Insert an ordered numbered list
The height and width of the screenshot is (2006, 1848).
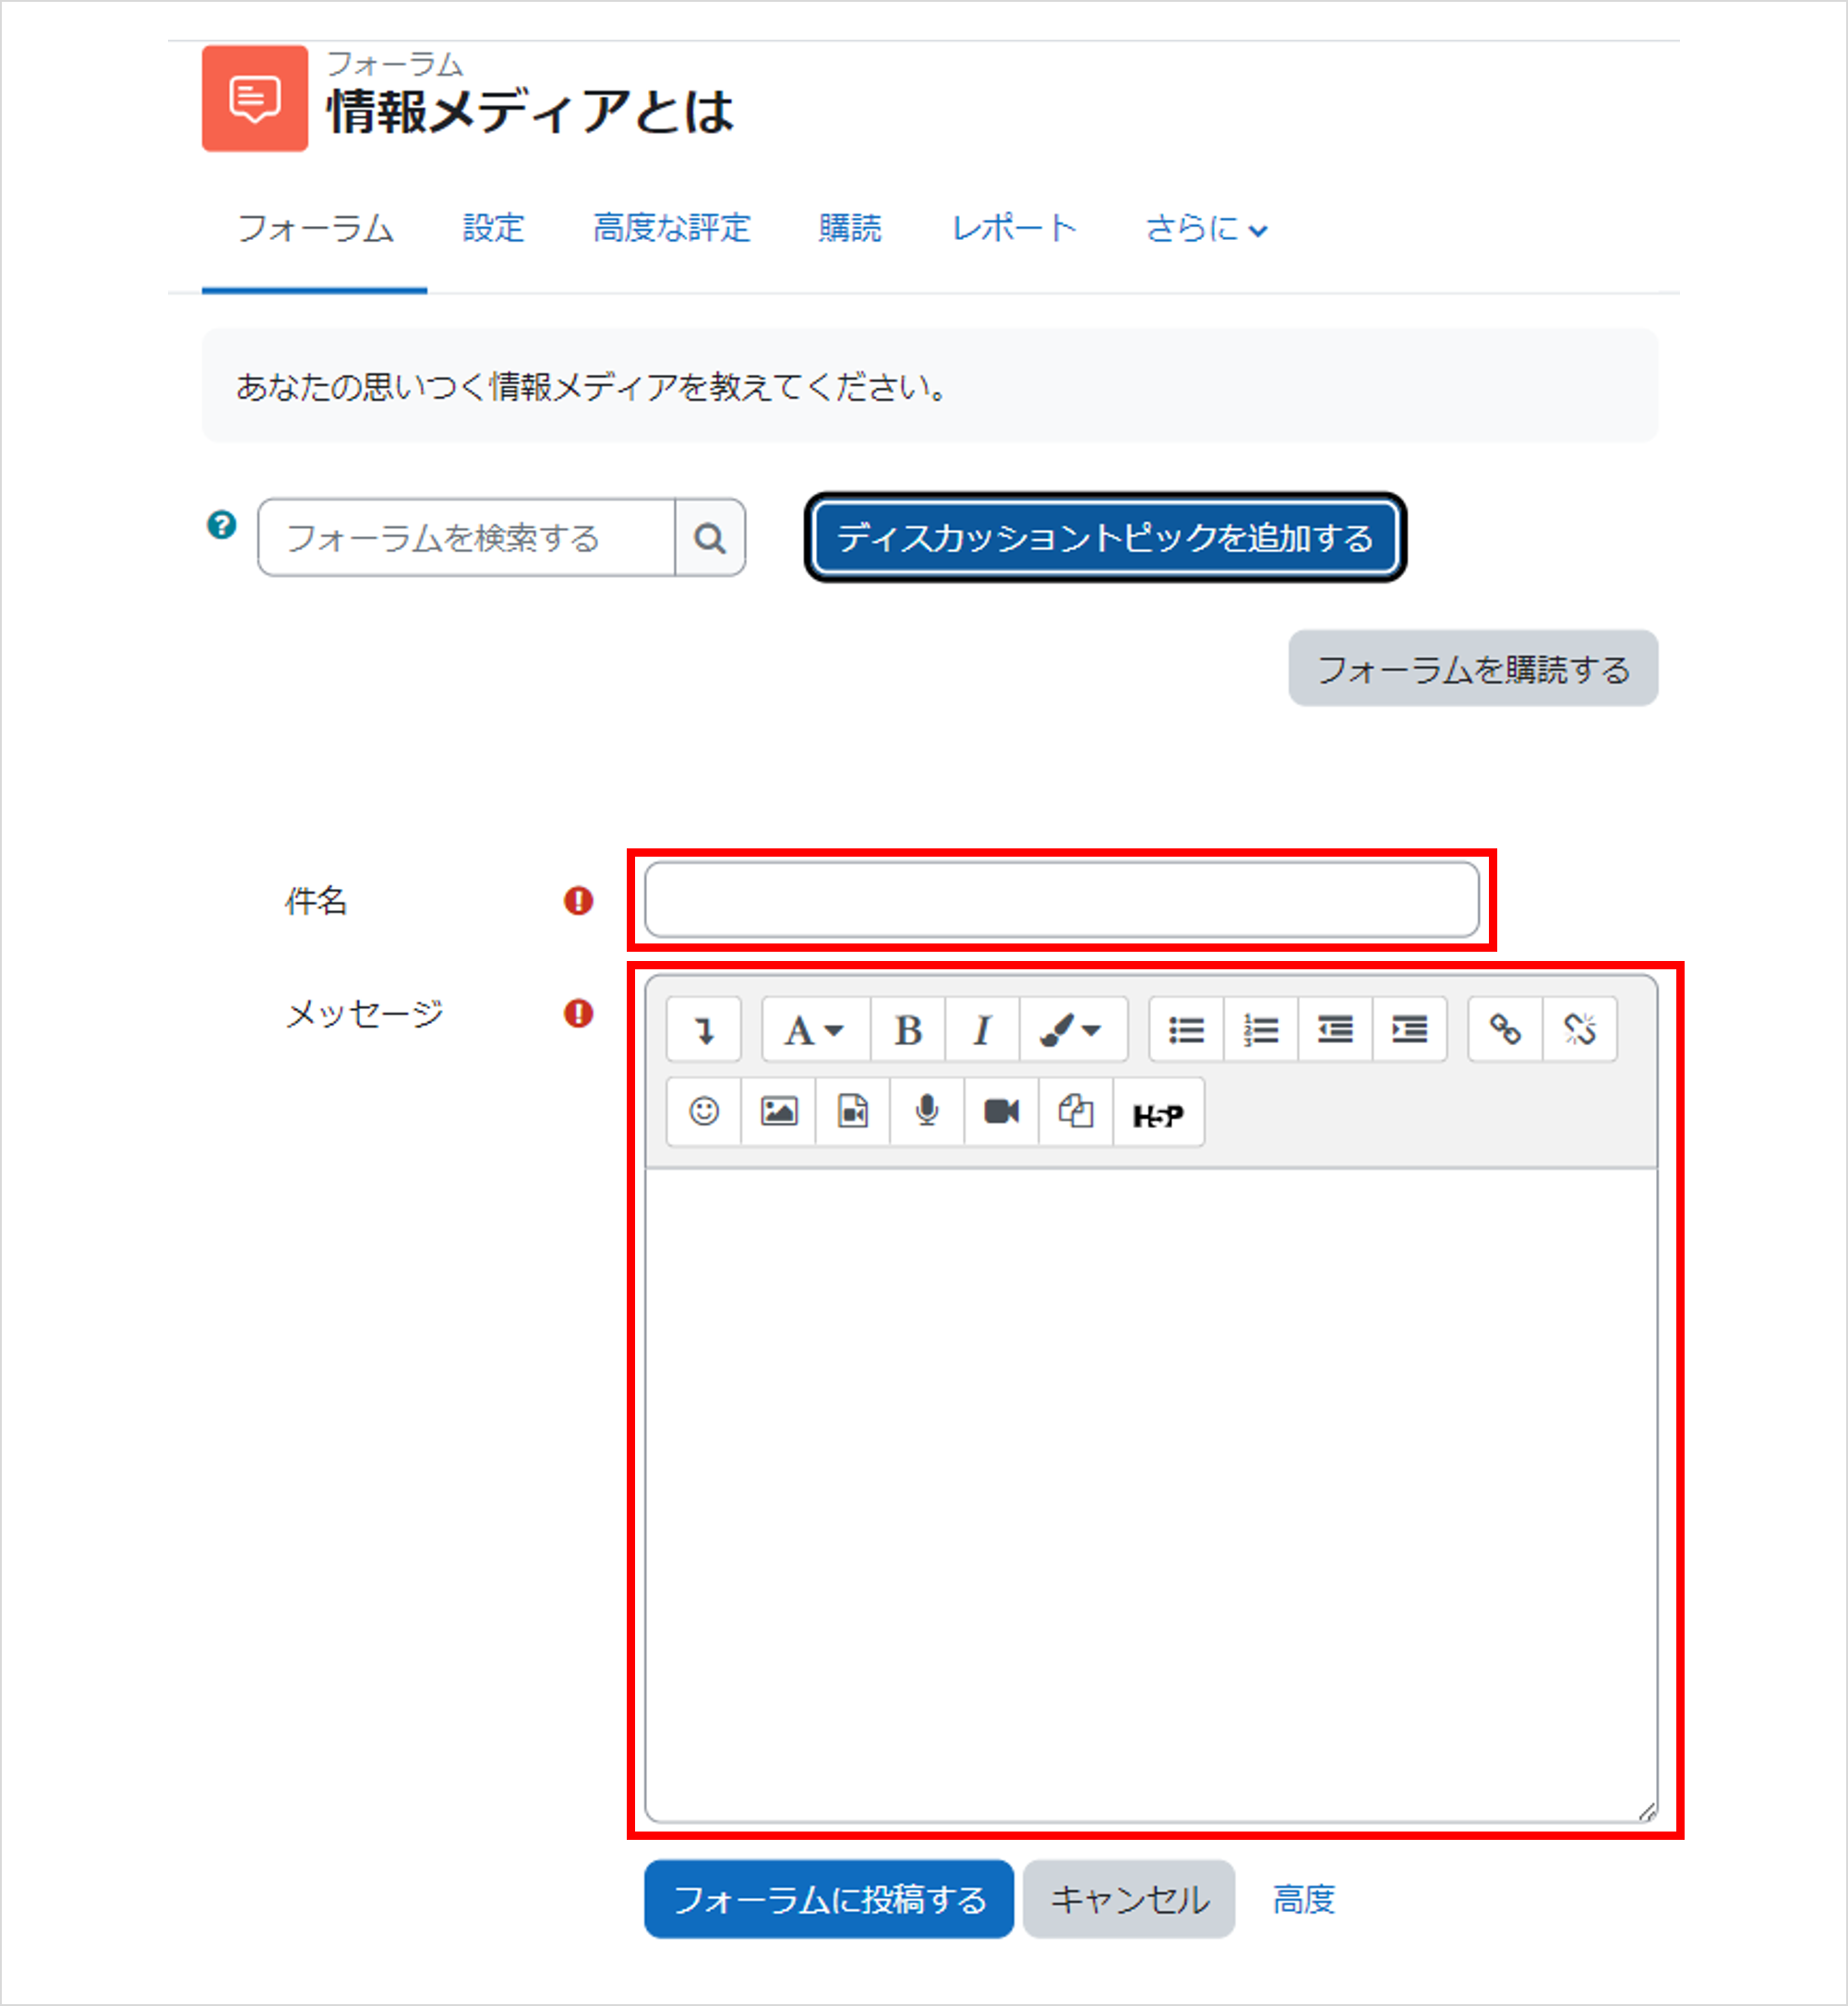tap(1261, 1029)
